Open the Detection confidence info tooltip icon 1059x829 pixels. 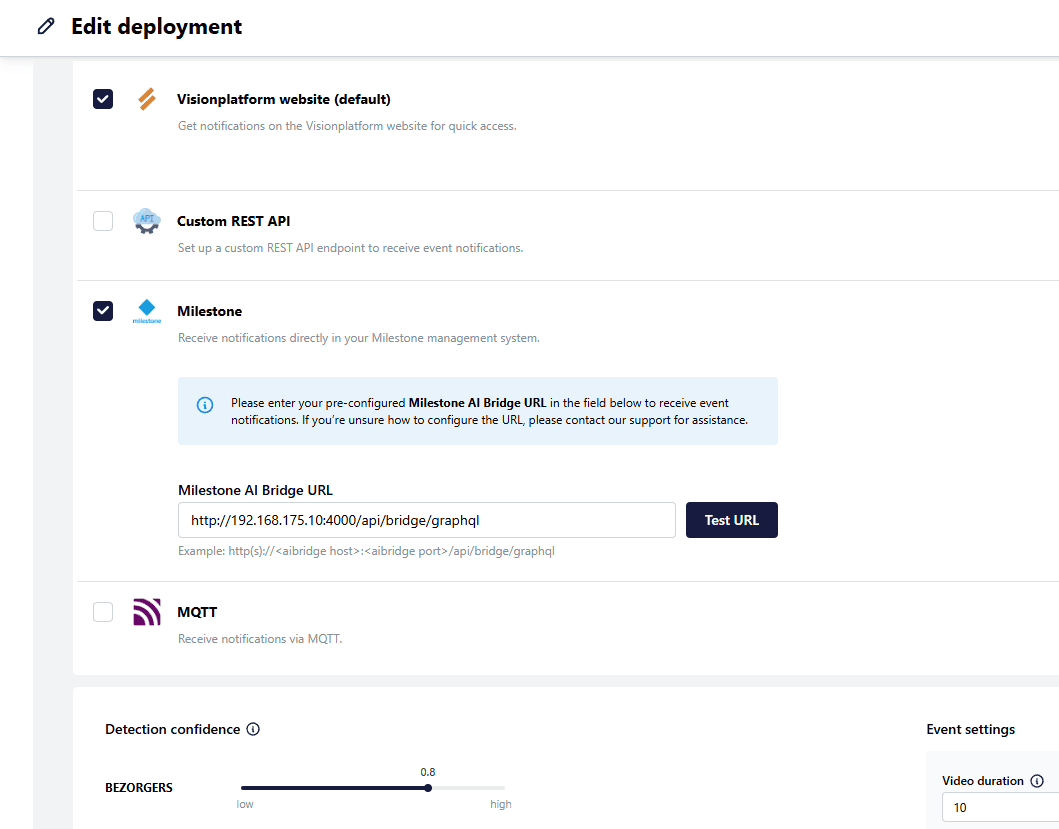coord(253,729)
